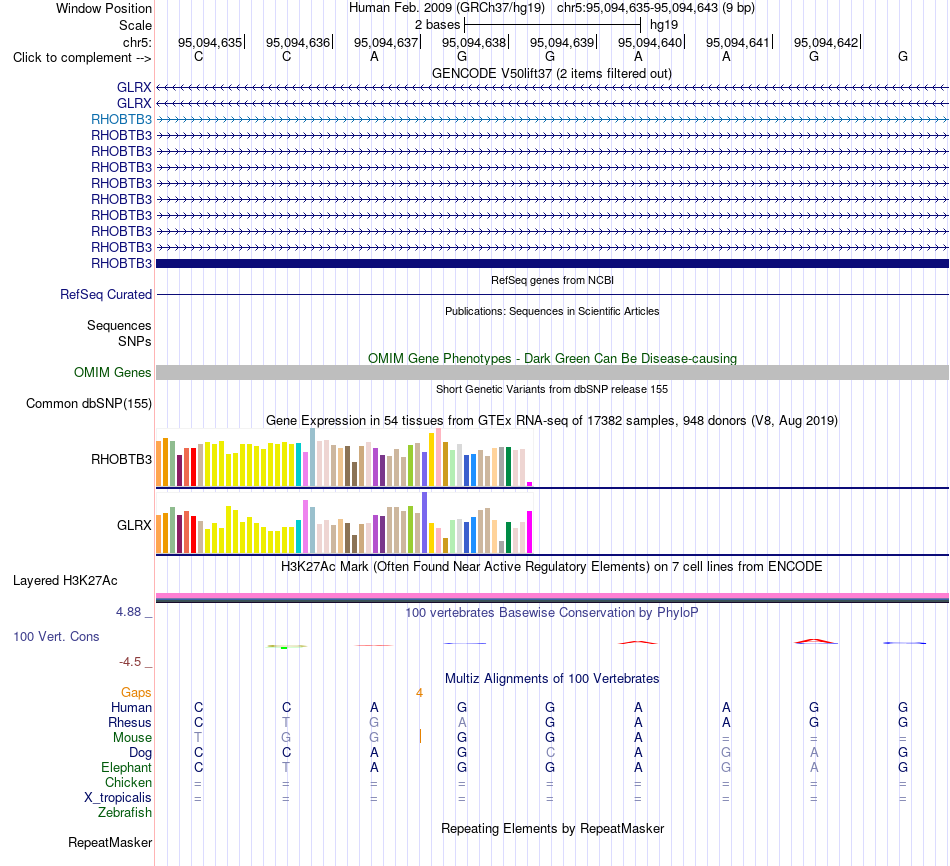Screen dimensions: 950x866
Task: Click the Rhesus alignment row label
Action: tap(130, 722)
